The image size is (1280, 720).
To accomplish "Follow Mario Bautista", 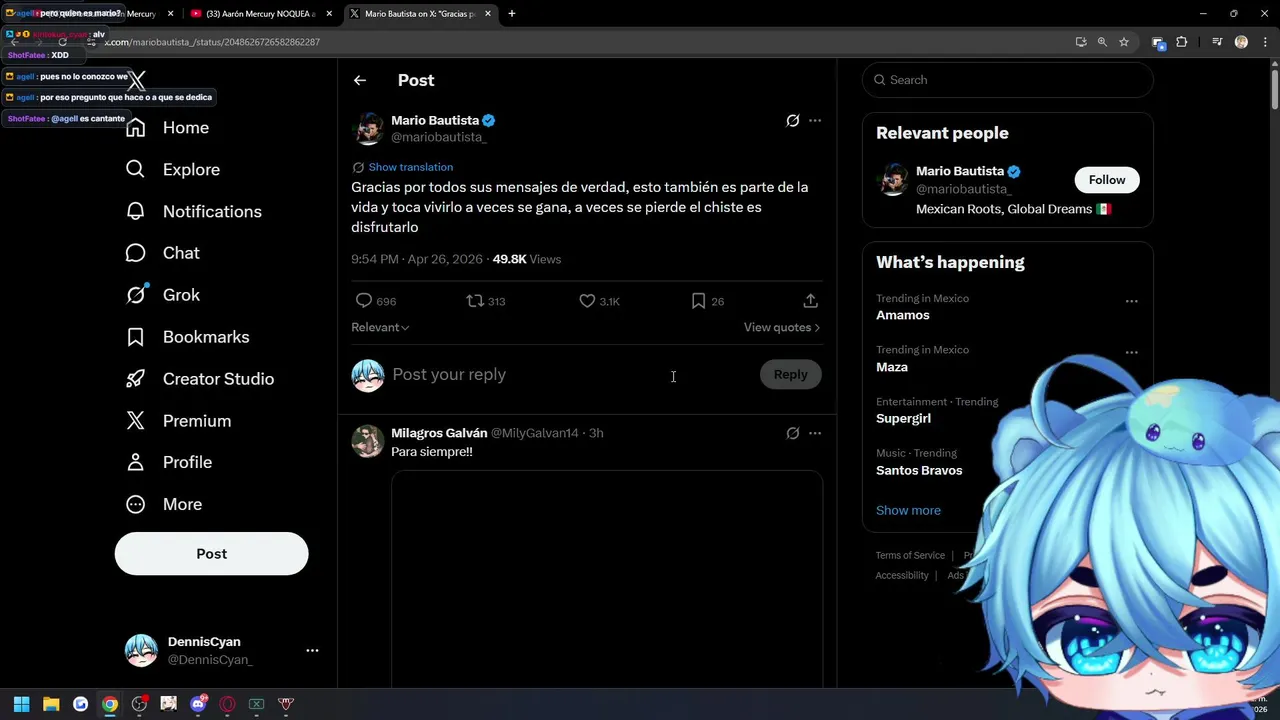I will click(x=1107, y=180).
